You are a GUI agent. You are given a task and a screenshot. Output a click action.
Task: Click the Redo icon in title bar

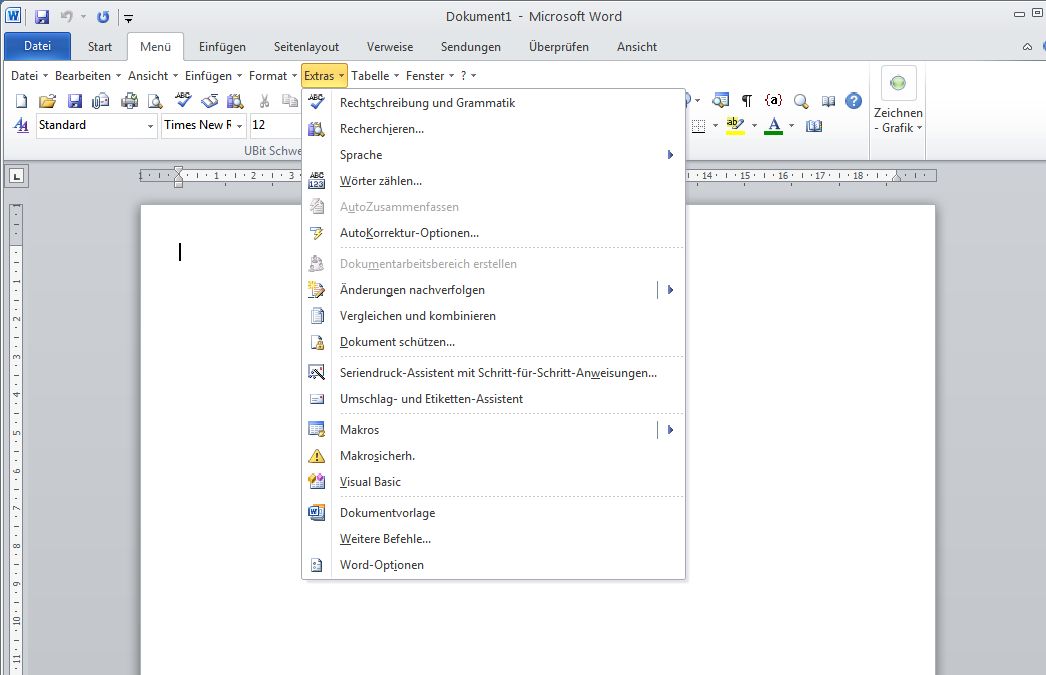[x=103, y=17]
